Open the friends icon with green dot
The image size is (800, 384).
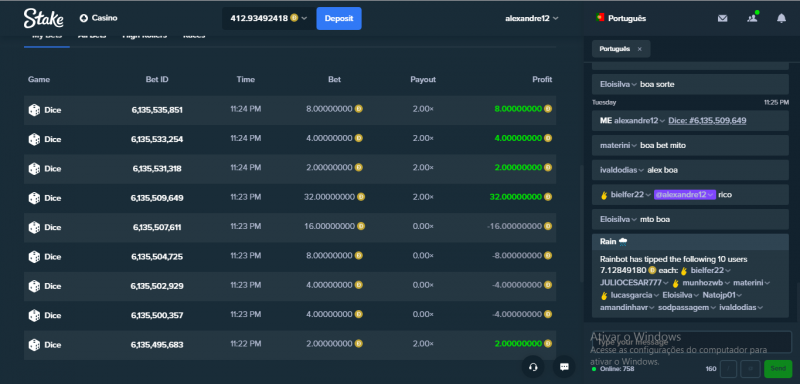pos(752,18)
